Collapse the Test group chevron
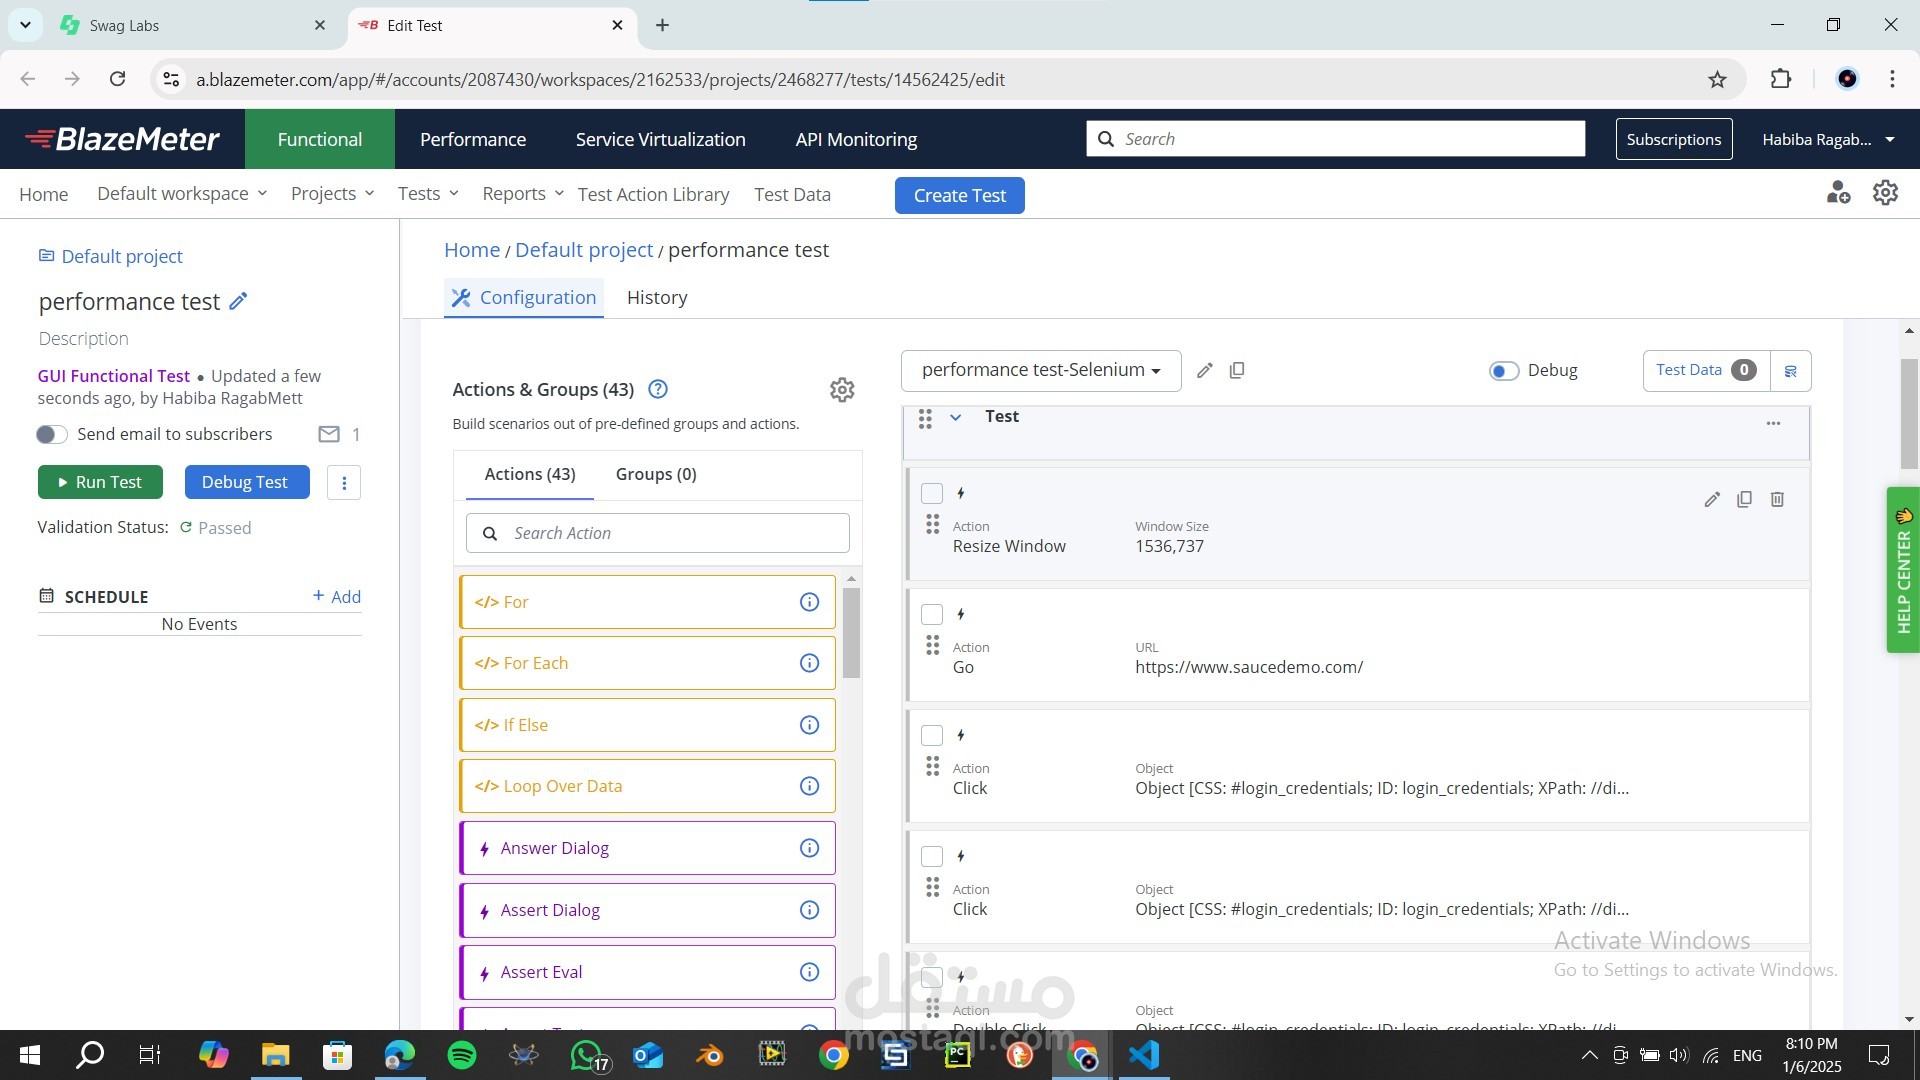Screen dimensions: 1920x1080 (955, 417)
